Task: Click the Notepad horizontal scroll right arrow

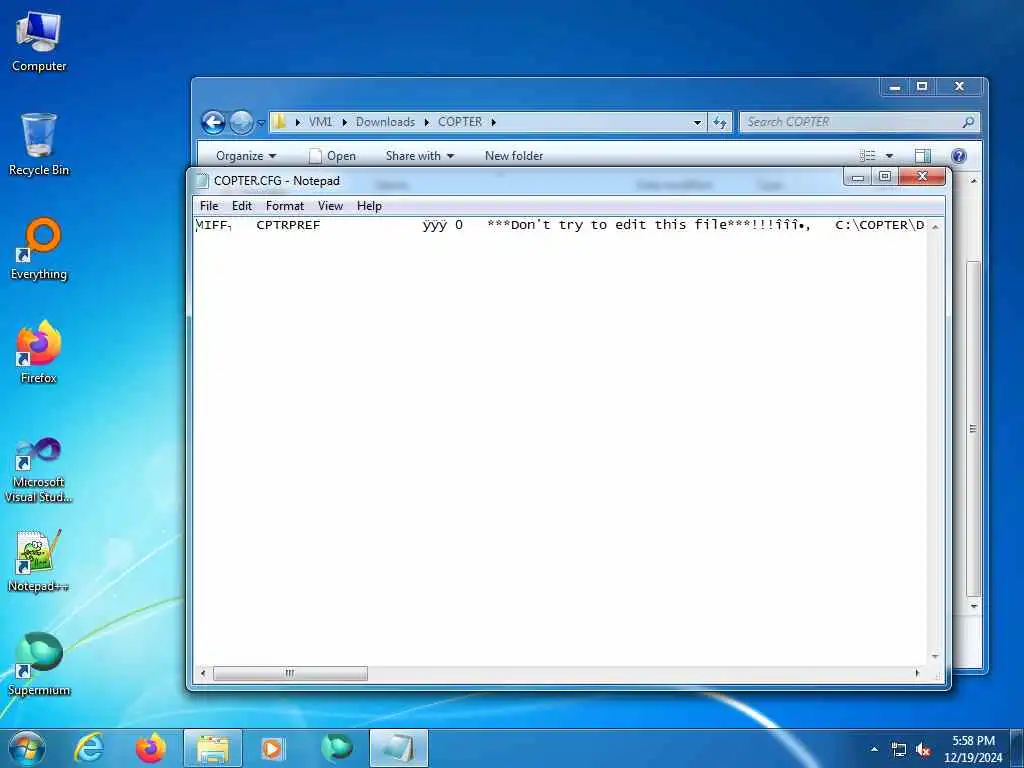Action: (918, 673)
